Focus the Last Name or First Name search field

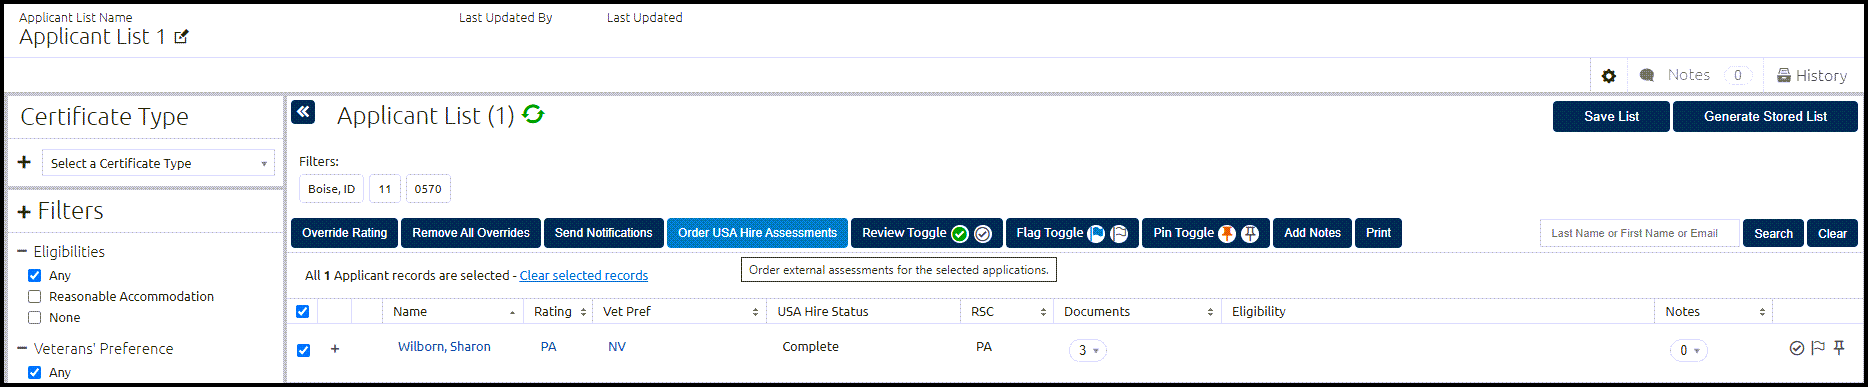click(x=1640, y=233)
